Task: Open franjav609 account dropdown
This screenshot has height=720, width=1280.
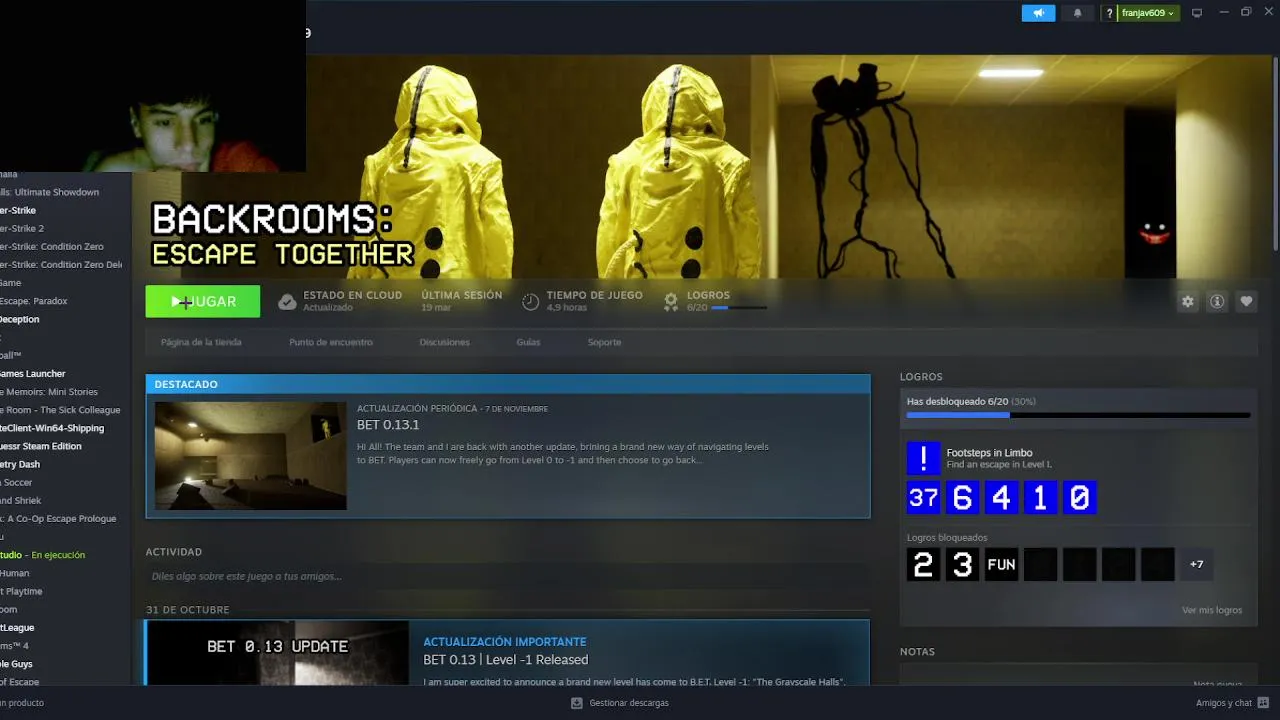Action: tap(1148, 13)
